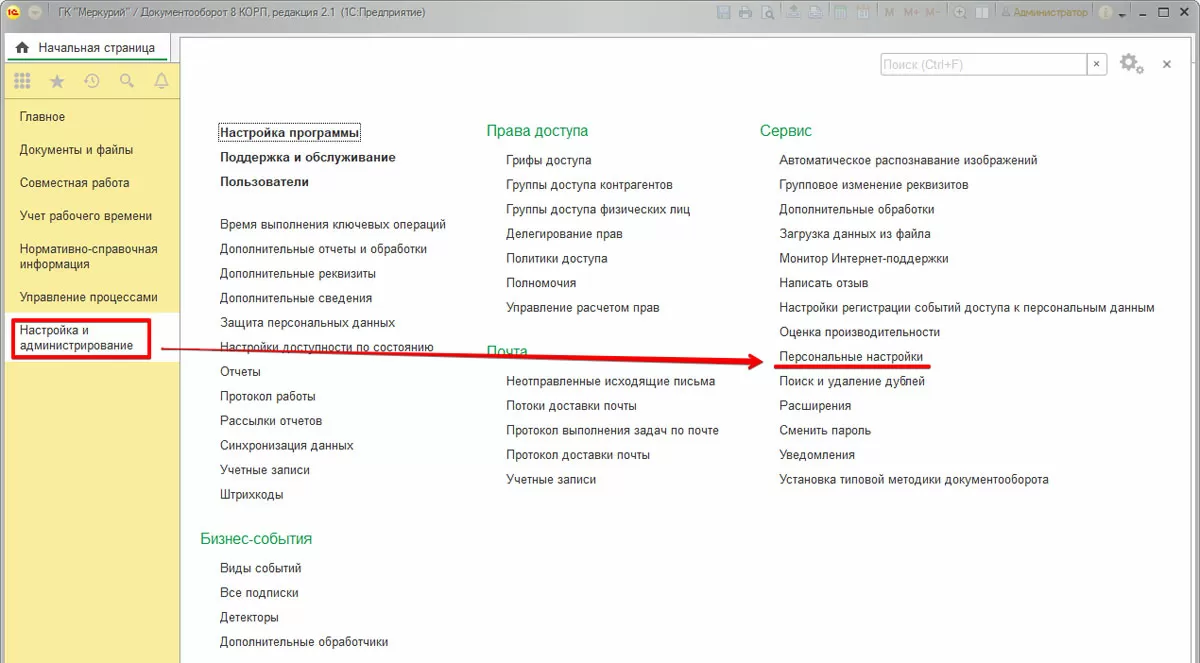Open Дополнительные реквизиты
Viewport: 1200px width, 663px height.
point(298,273)
